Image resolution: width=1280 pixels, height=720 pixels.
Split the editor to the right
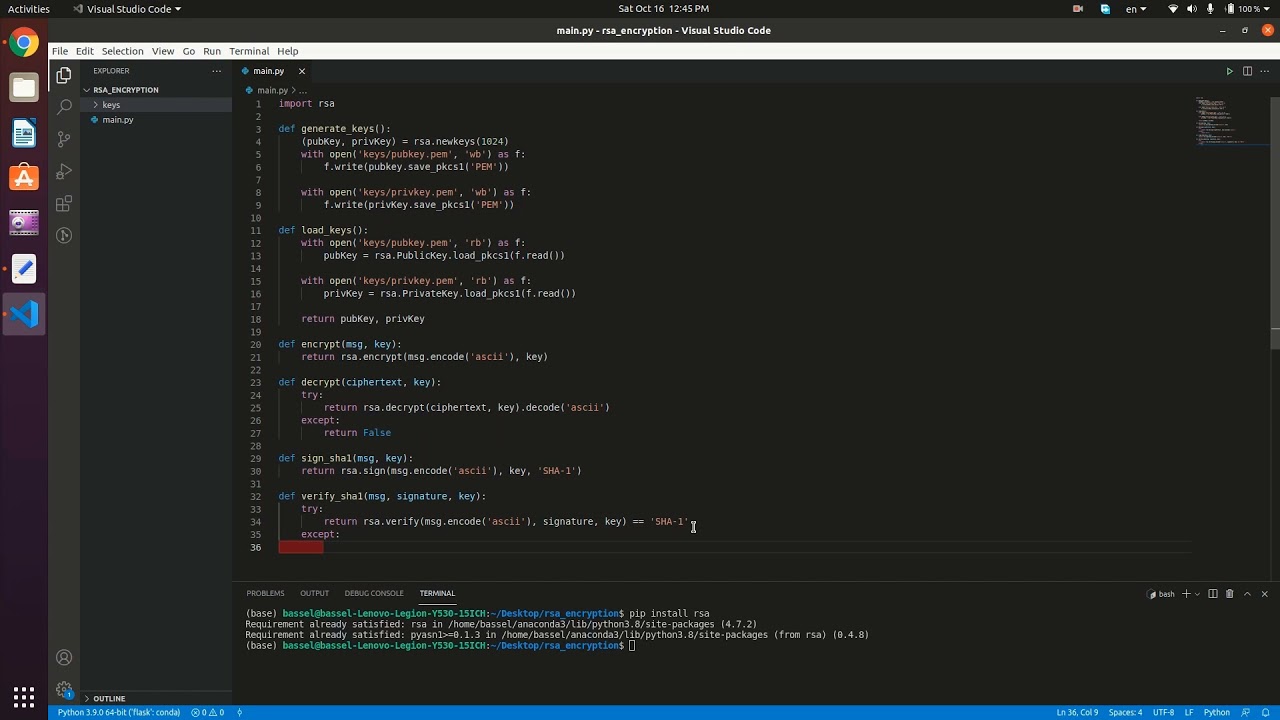point(1247,71)
